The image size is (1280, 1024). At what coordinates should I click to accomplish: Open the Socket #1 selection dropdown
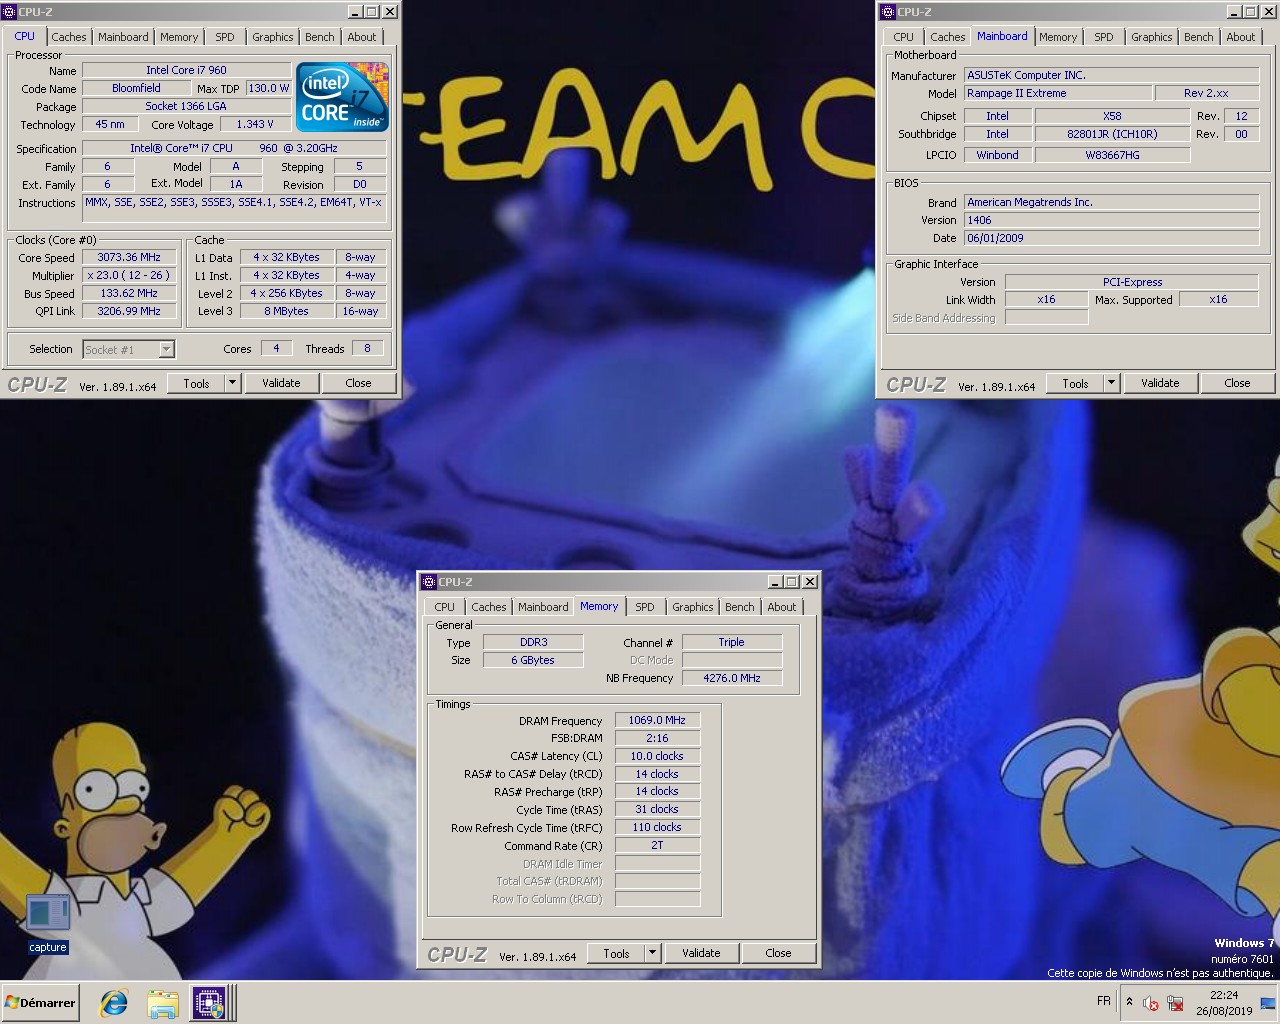tap(129, 349)
